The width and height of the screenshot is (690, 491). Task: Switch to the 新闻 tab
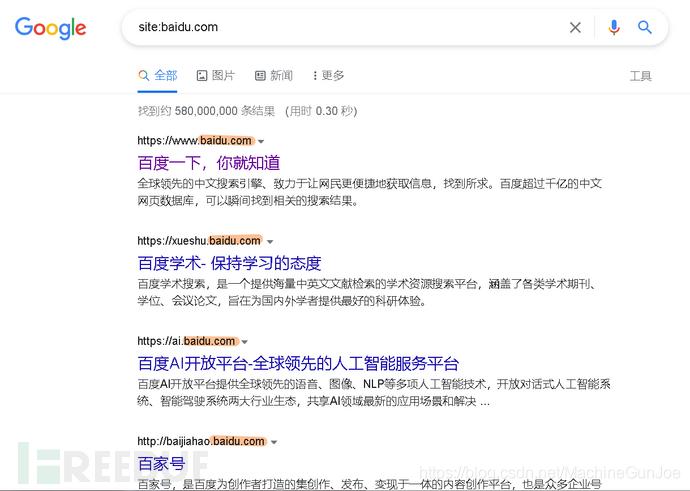click(x=274, y=76)
